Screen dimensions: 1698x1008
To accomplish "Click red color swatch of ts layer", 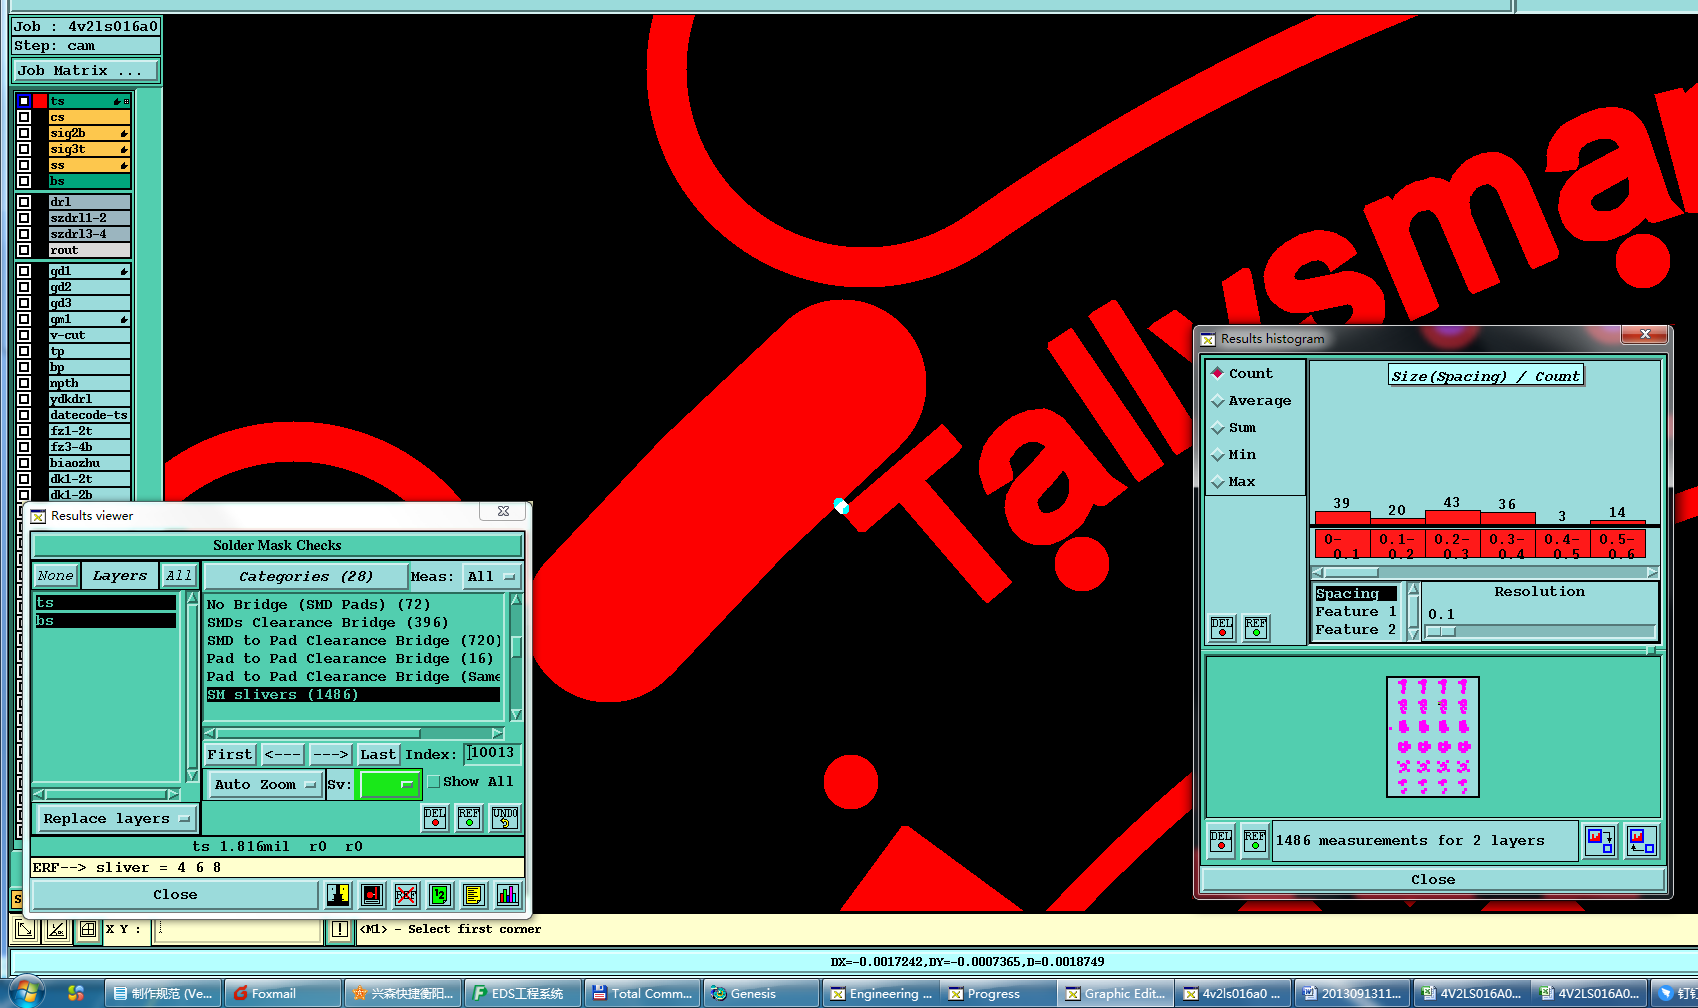I will click(x=40, y=101).
